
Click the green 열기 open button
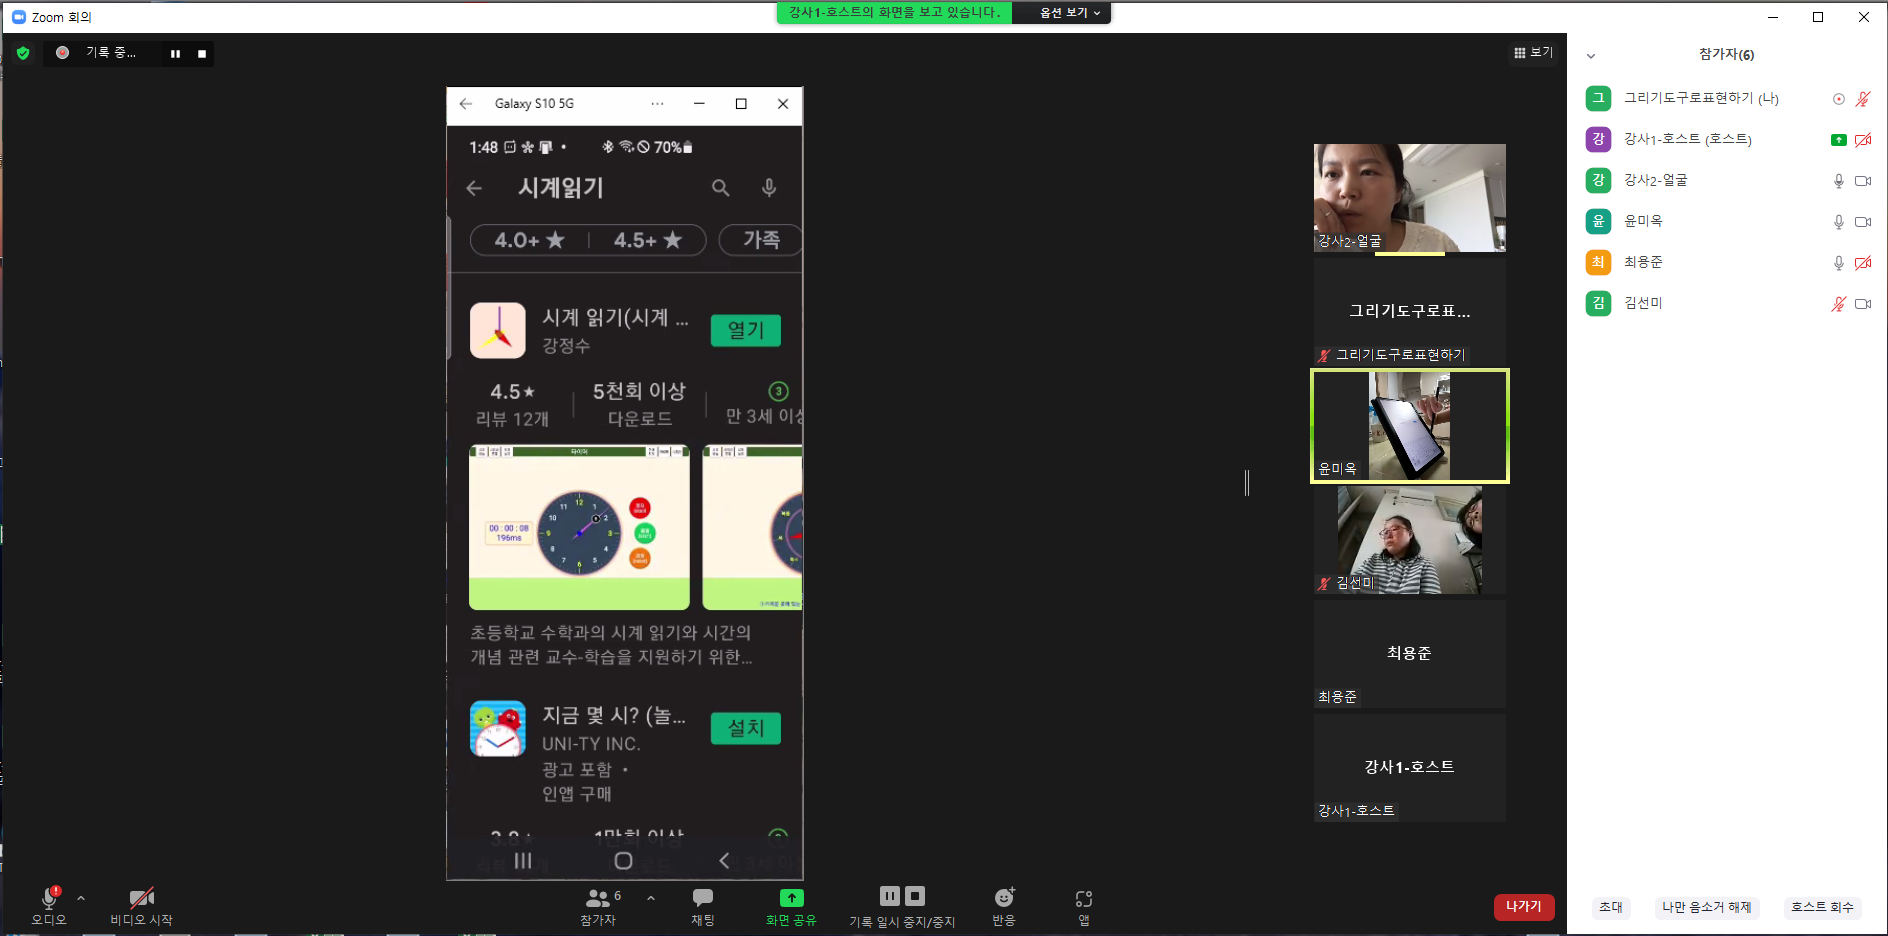point(746,330)
